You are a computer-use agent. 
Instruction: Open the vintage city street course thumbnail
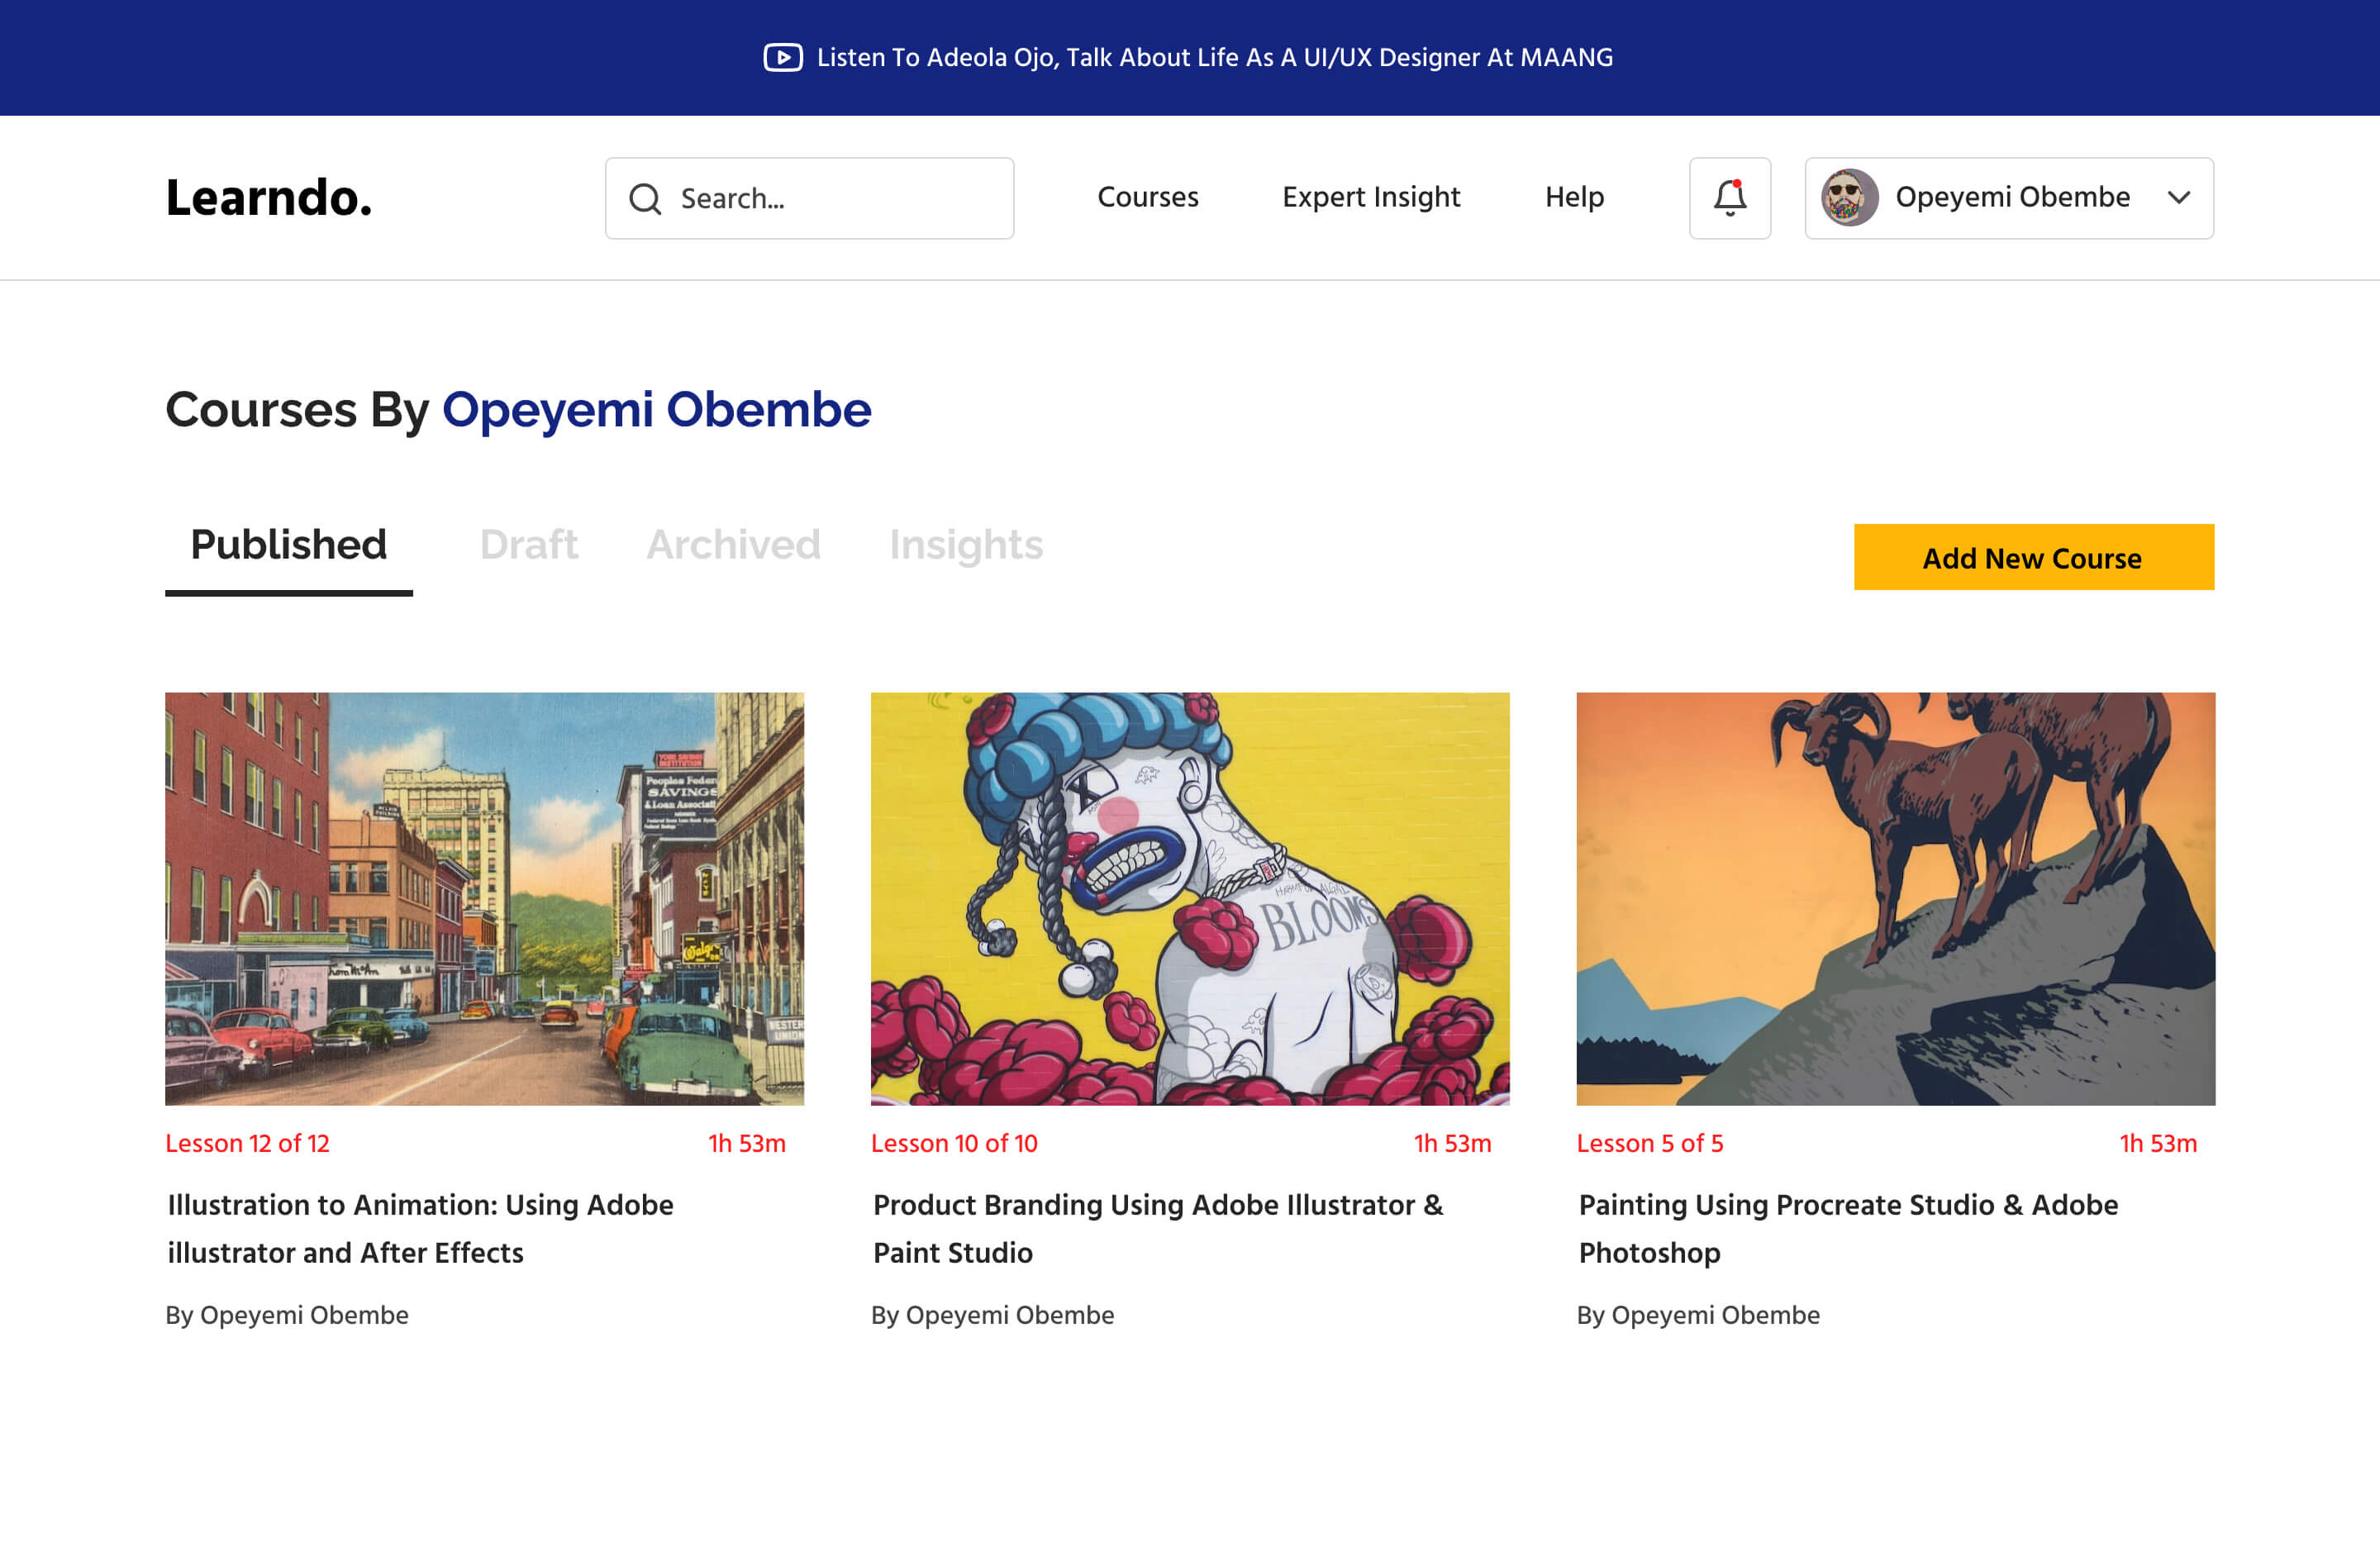pyautogui.click(x=484, y=898)
